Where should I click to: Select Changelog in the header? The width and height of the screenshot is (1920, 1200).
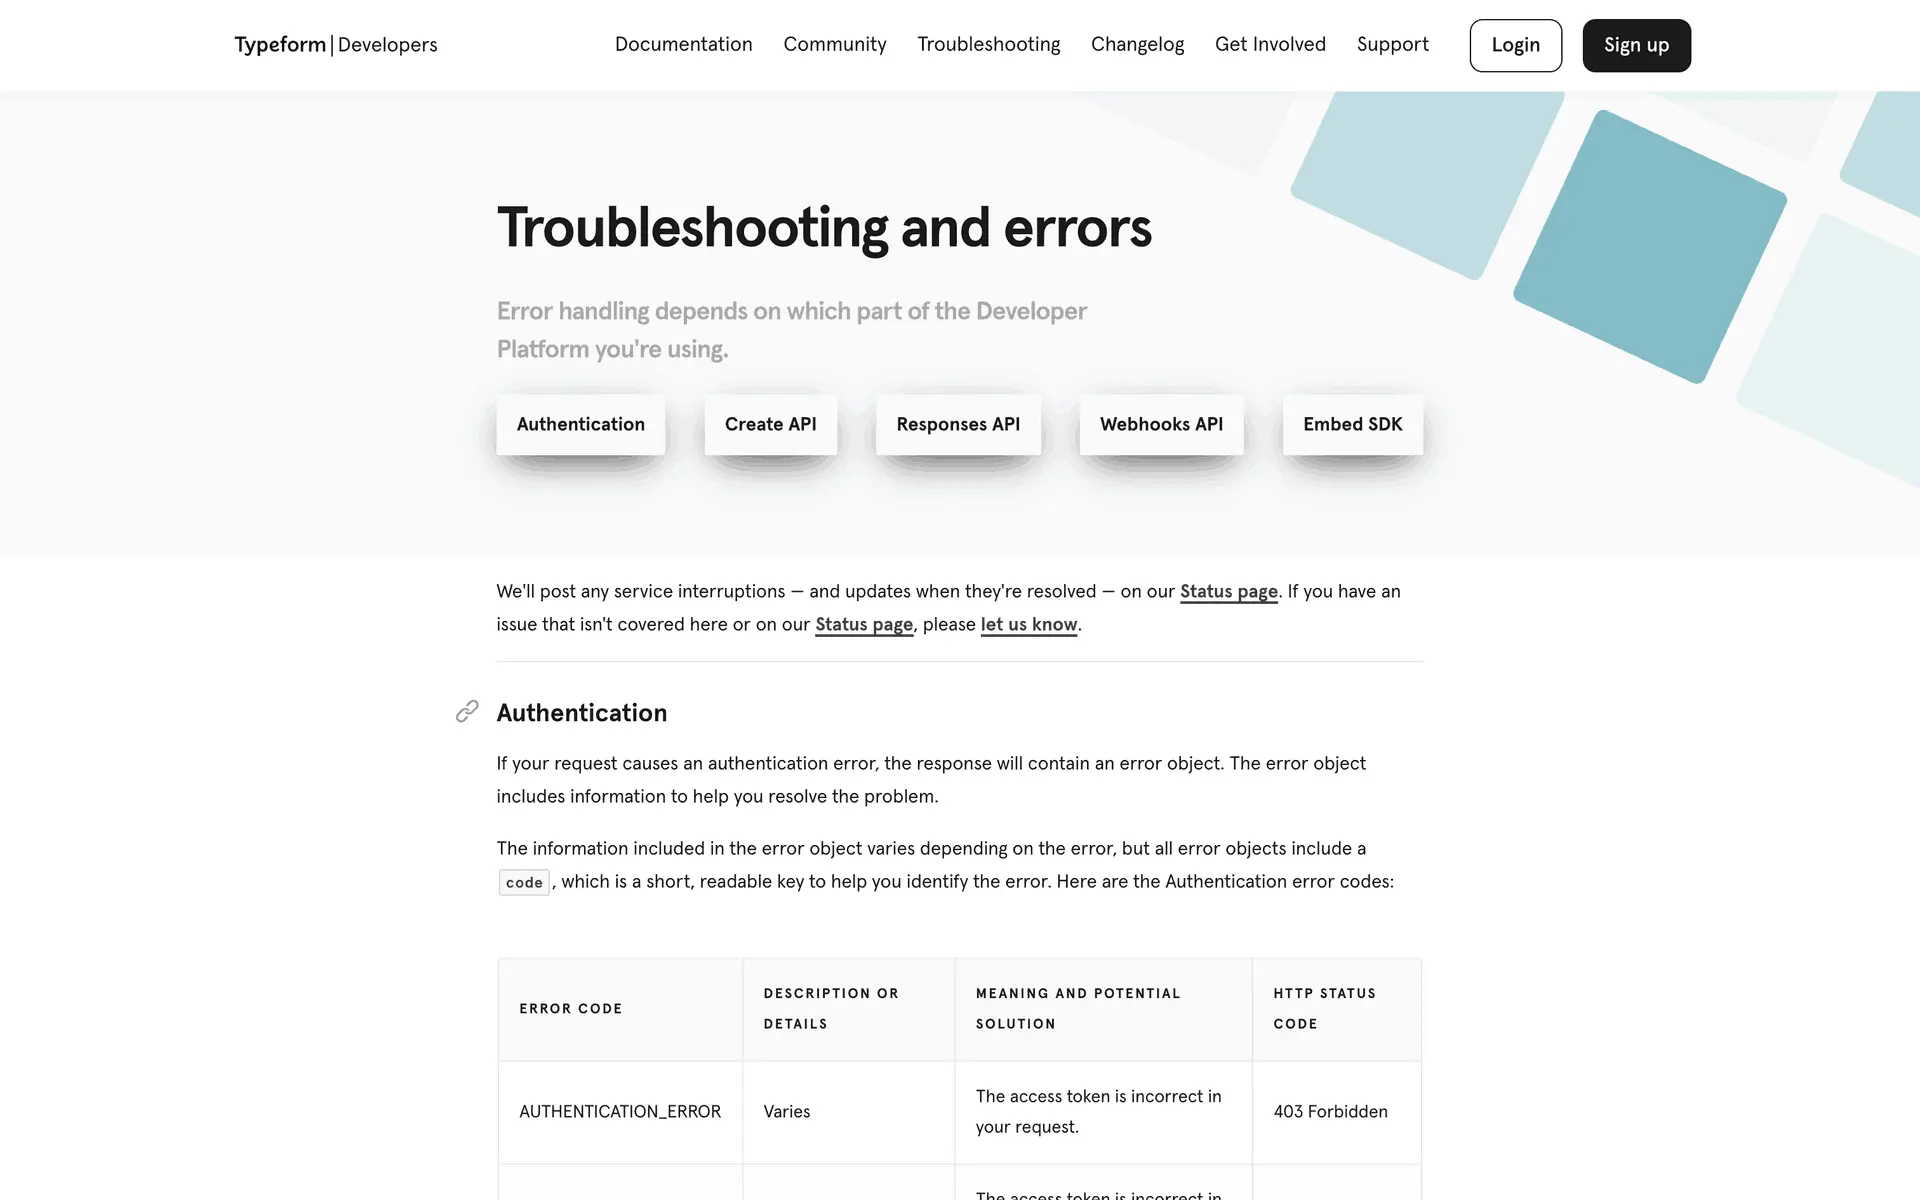point(1137,45)
